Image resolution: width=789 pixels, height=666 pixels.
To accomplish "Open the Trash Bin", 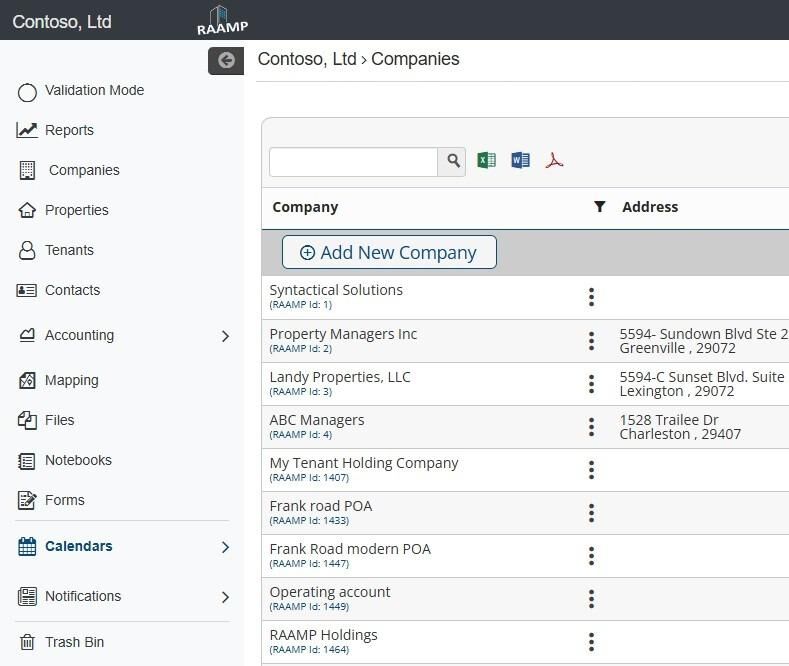I will [74, 642].
